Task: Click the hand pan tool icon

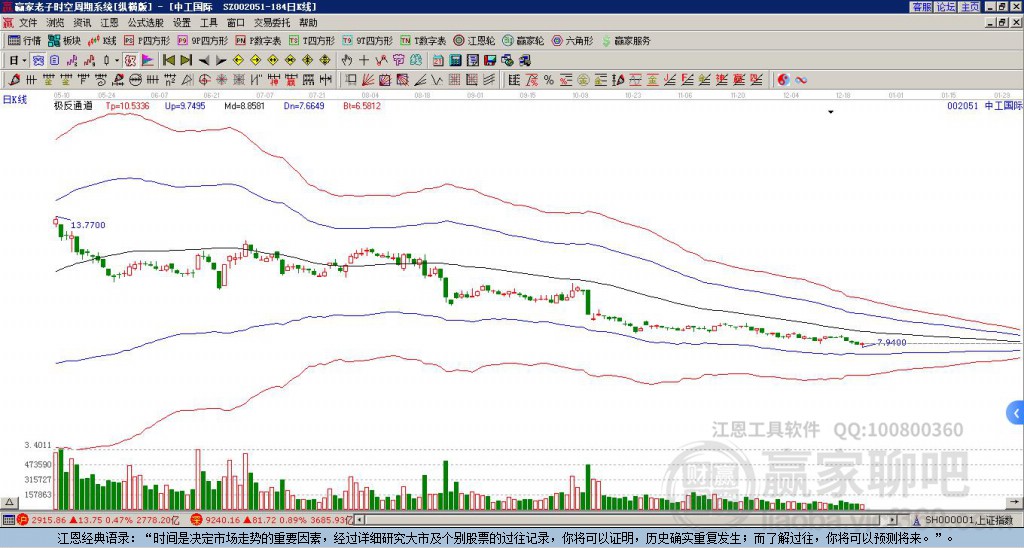Action: (346, 61)
